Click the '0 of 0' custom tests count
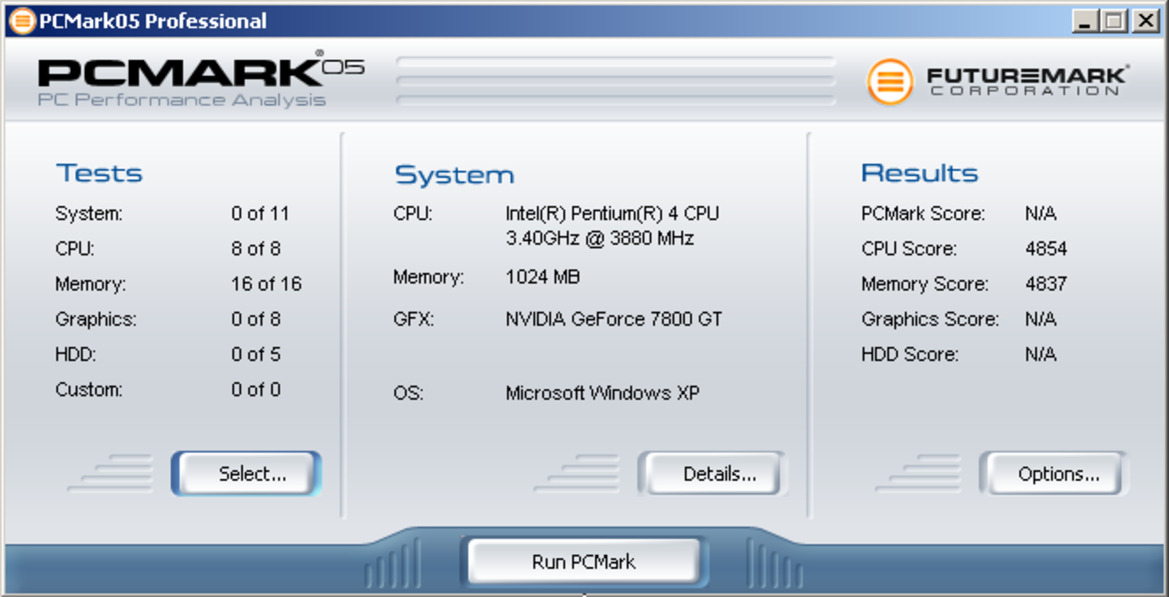 click(256, 389)
